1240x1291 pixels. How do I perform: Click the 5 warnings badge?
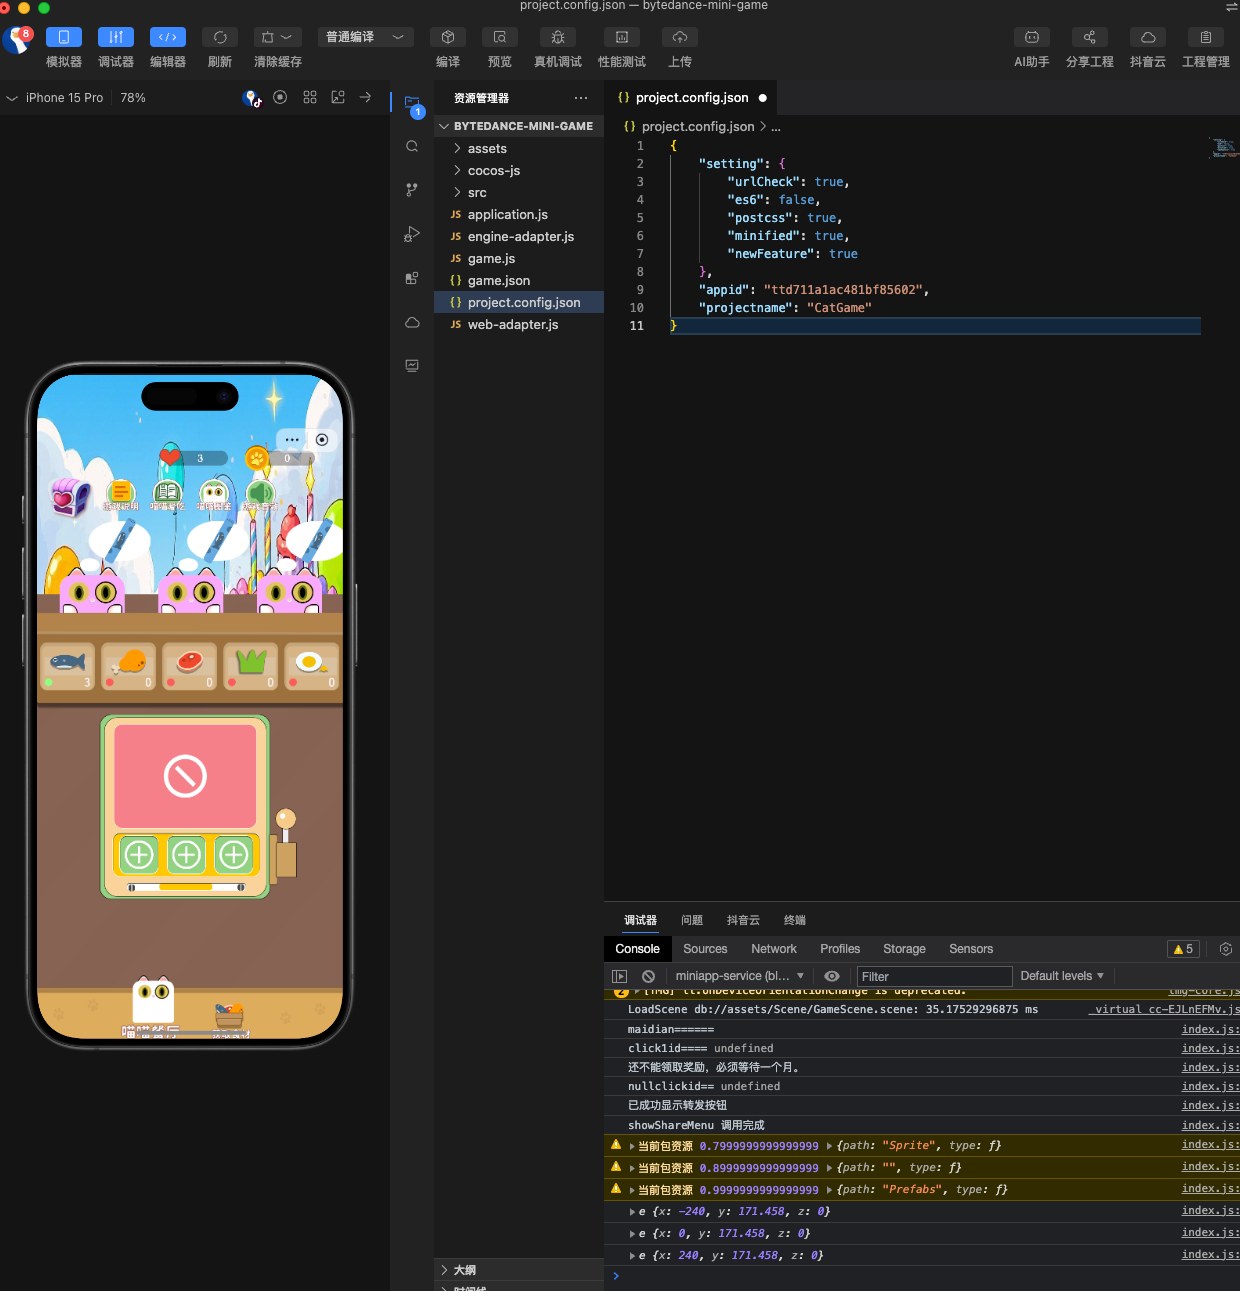1183,949
